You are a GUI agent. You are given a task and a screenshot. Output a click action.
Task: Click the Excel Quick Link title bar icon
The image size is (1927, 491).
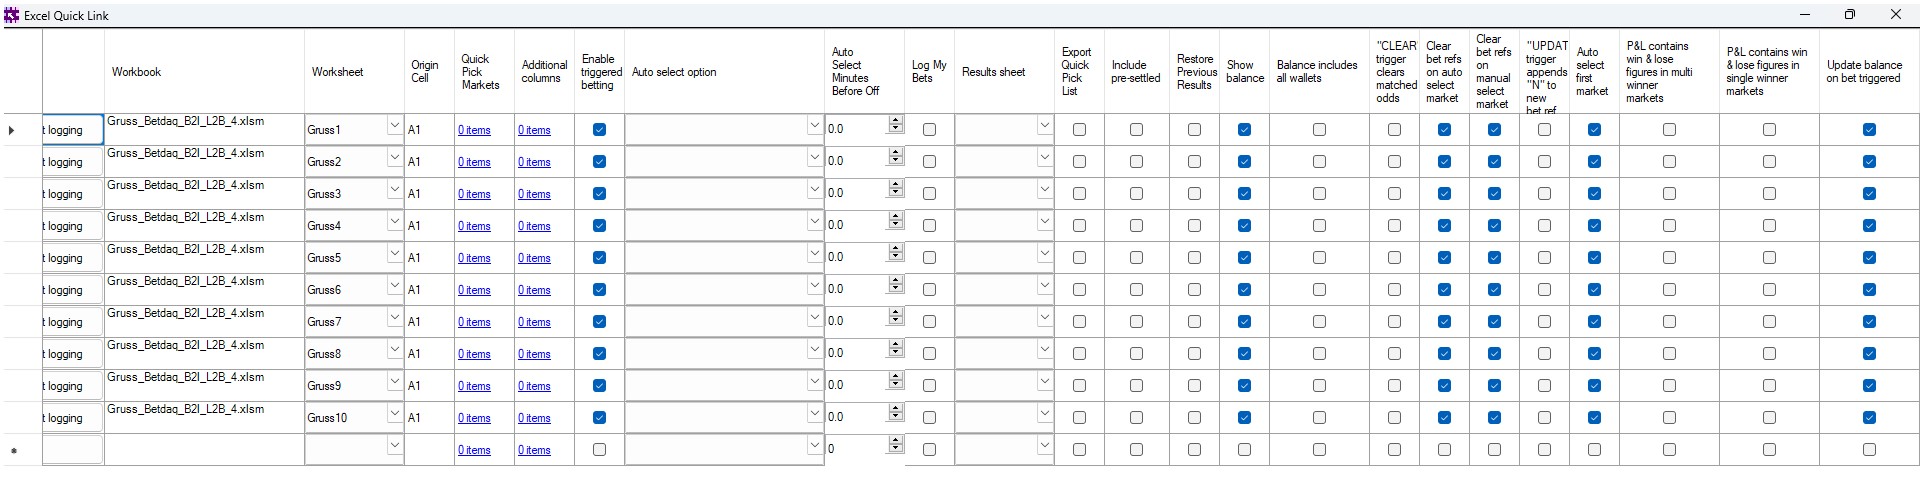(x=12, y=15)
